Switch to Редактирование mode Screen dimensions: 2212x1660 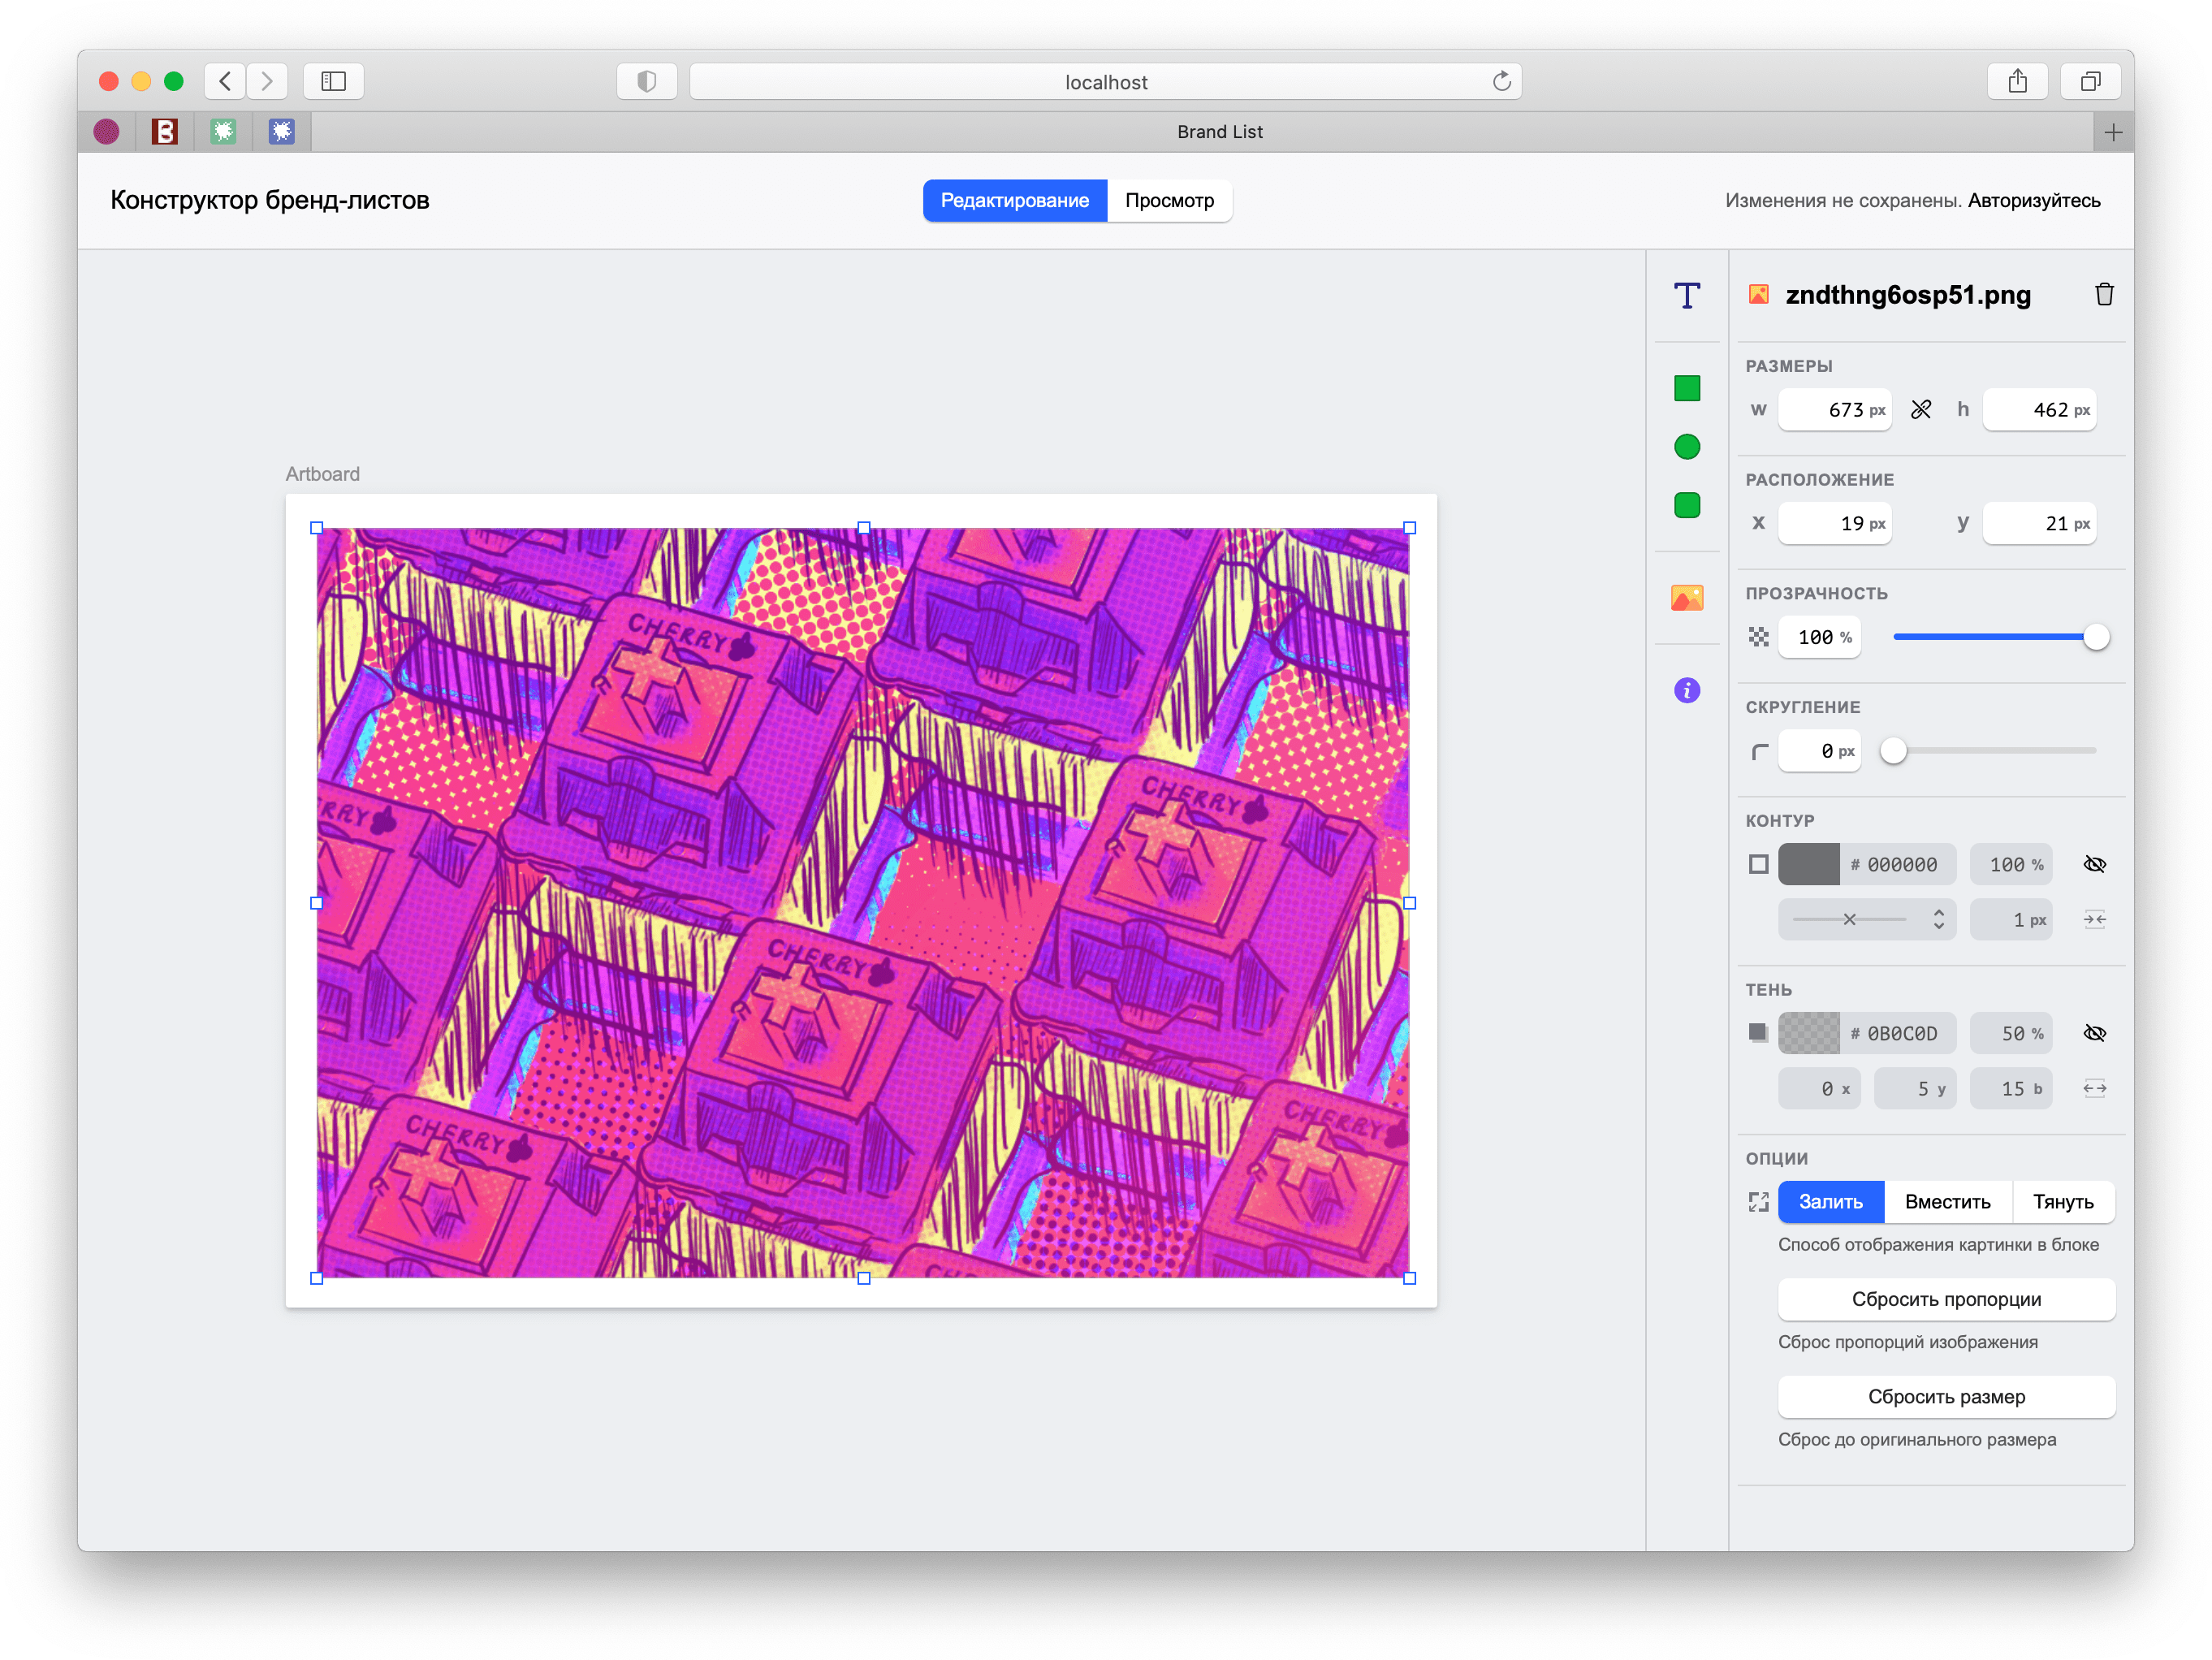[x=1015, y=200]
